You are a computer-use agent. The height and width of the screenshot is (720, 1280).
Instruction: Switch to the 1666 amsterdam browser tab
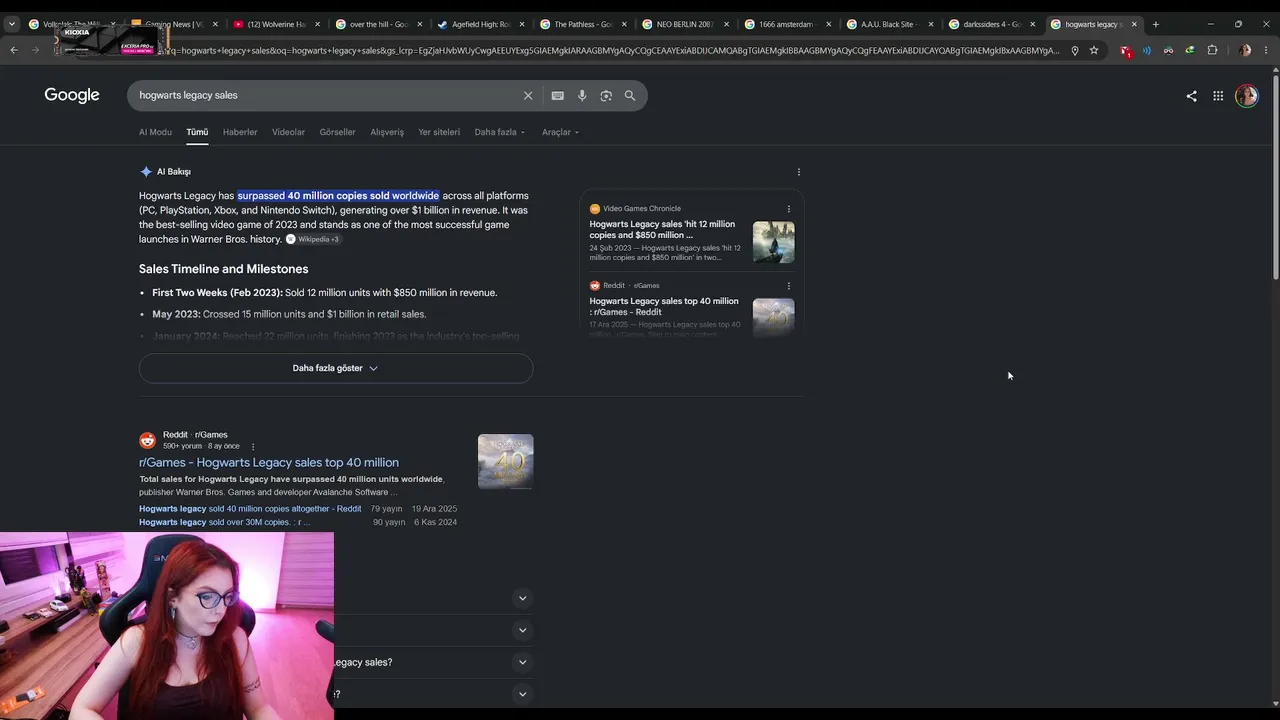[787, 24]
